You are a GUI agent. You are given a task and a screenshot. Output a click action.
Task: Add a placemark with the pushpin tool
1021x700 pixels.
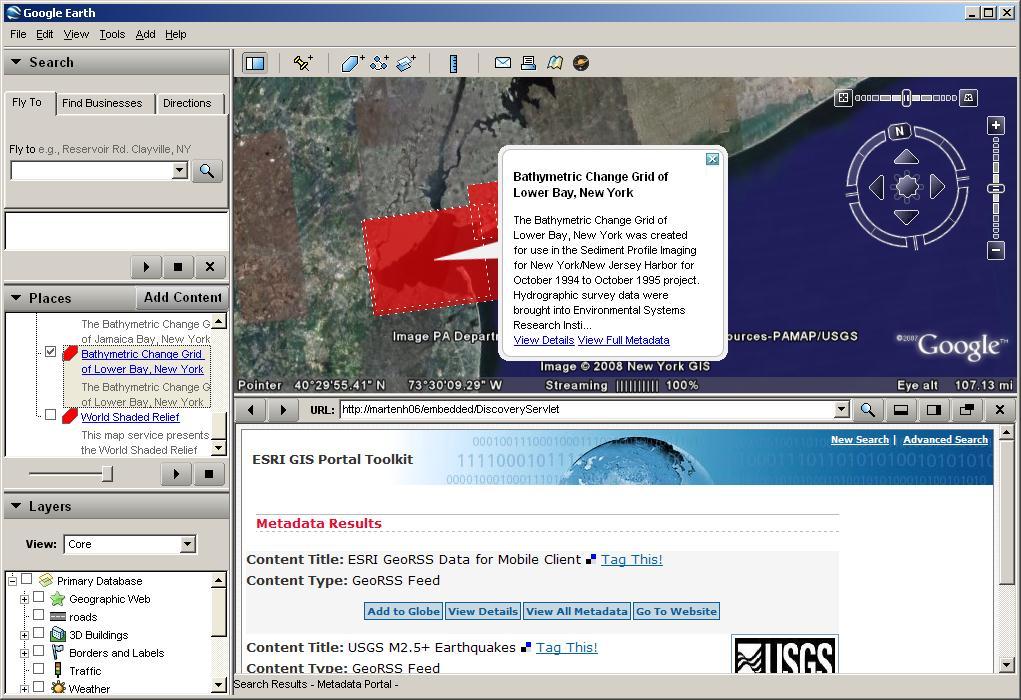click(x=303, y=63)
